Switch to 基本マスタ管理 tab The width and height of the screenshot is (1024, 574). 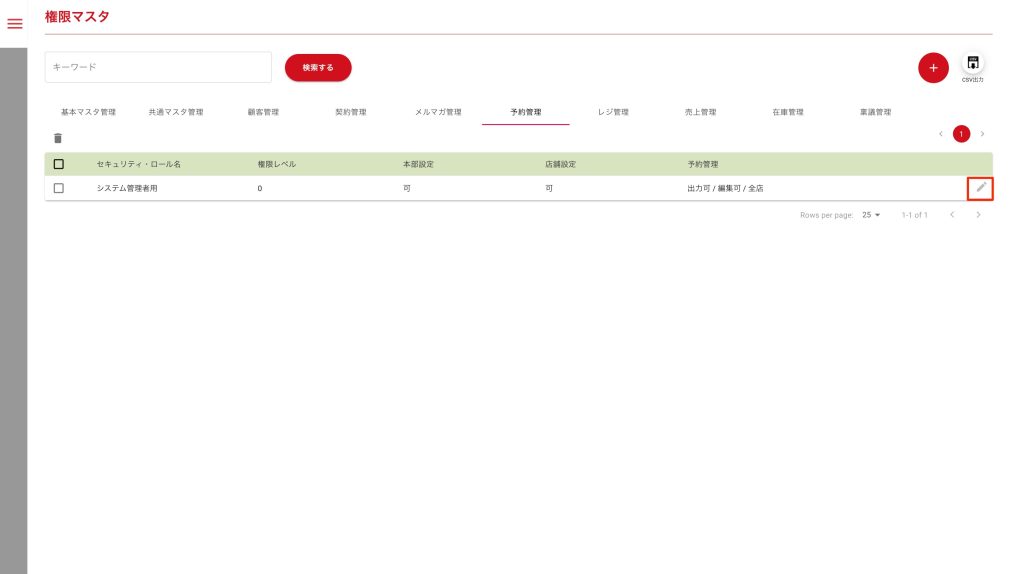pyautogui.click(x=88, y=112)
